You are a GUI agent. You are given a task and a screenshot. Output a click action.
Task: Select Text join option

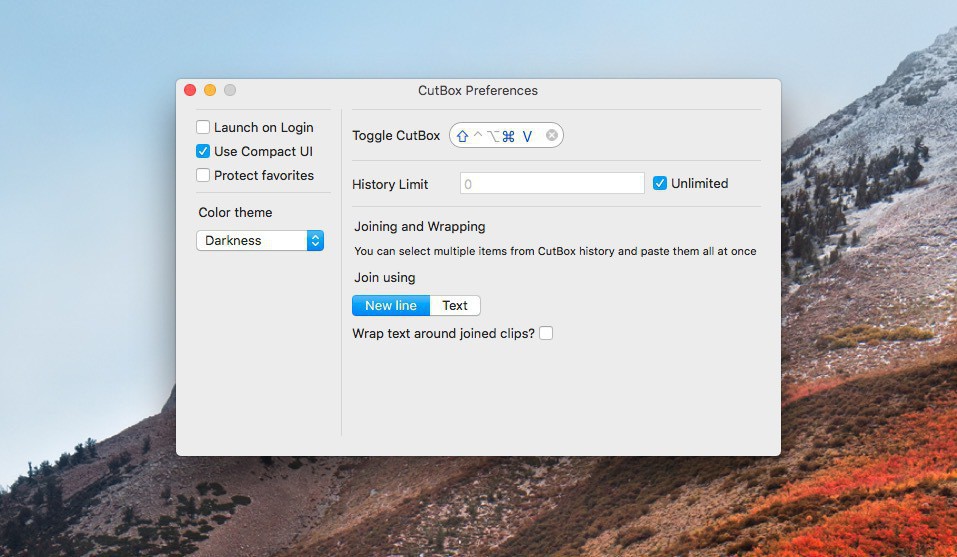[x=455, y=306]
